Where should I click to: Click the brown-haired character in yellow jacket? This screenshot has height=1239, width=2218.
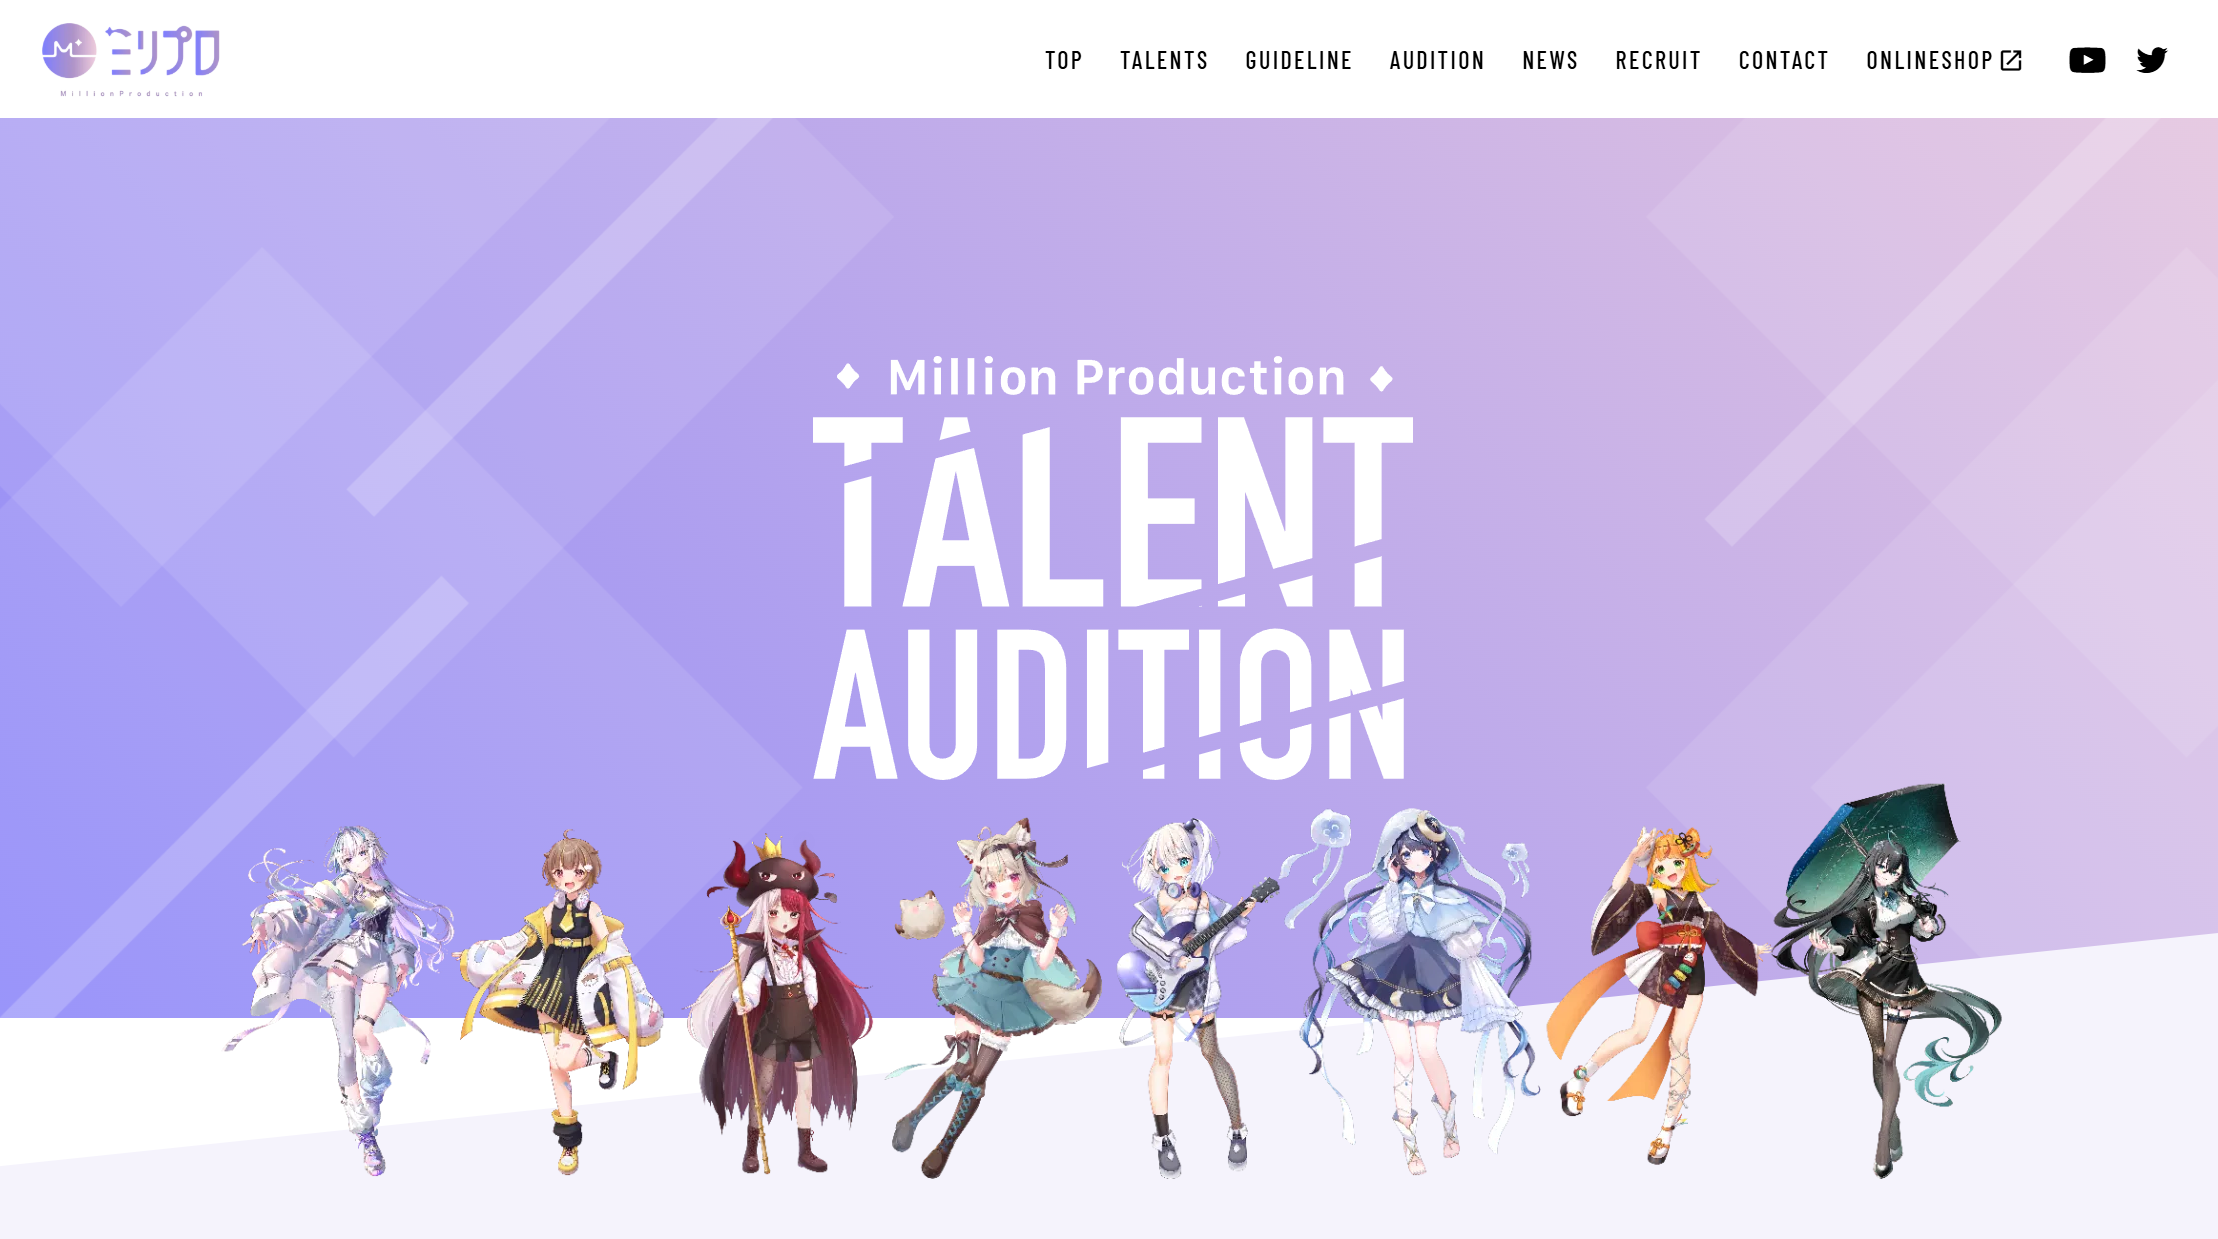[x=565, y=1001]
